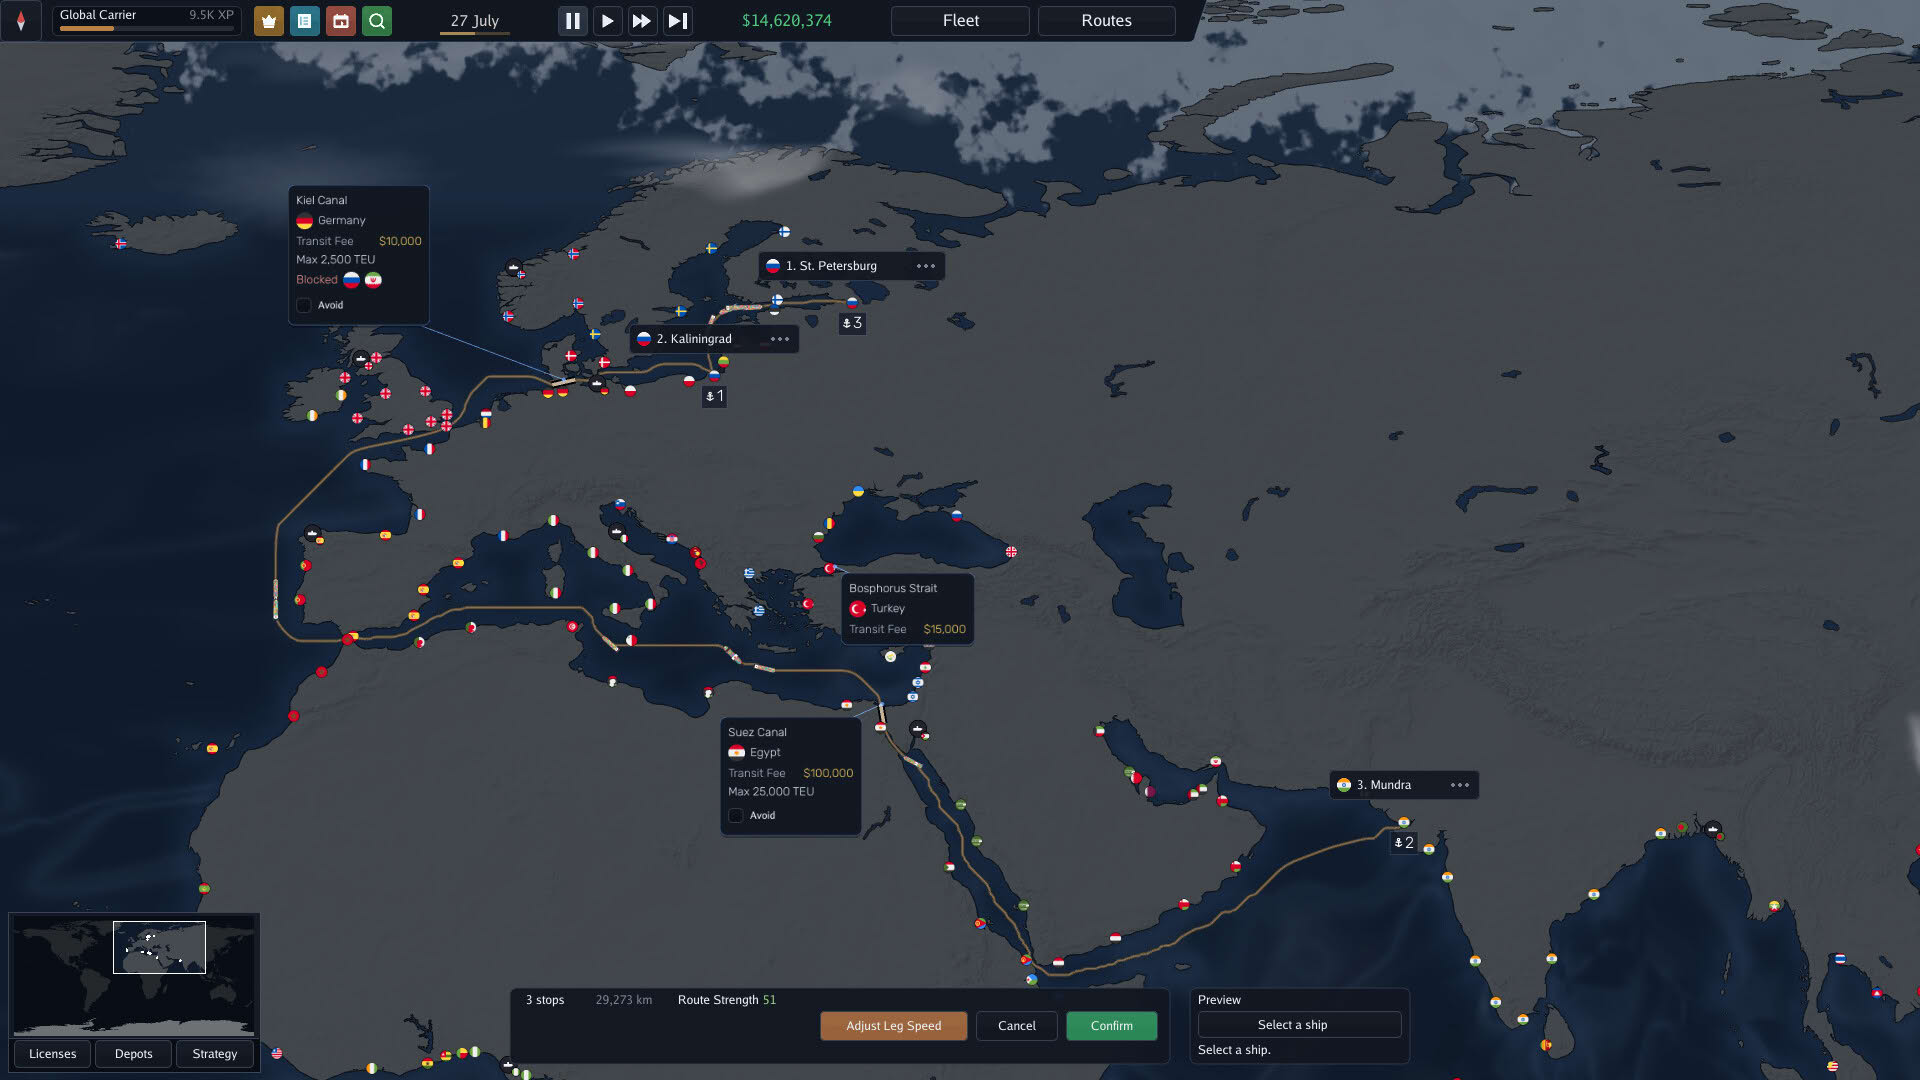Skip to next day button

(677, 21)
